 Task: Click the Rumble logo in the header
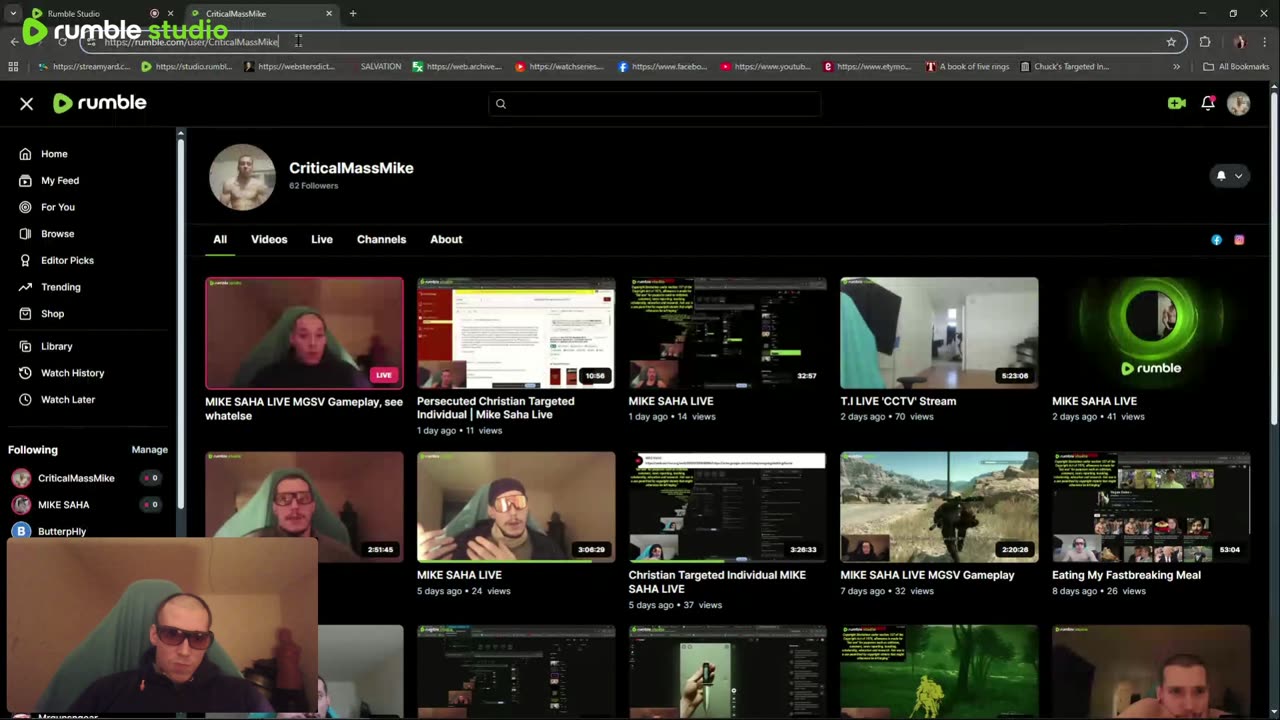[x=100, y=103]
